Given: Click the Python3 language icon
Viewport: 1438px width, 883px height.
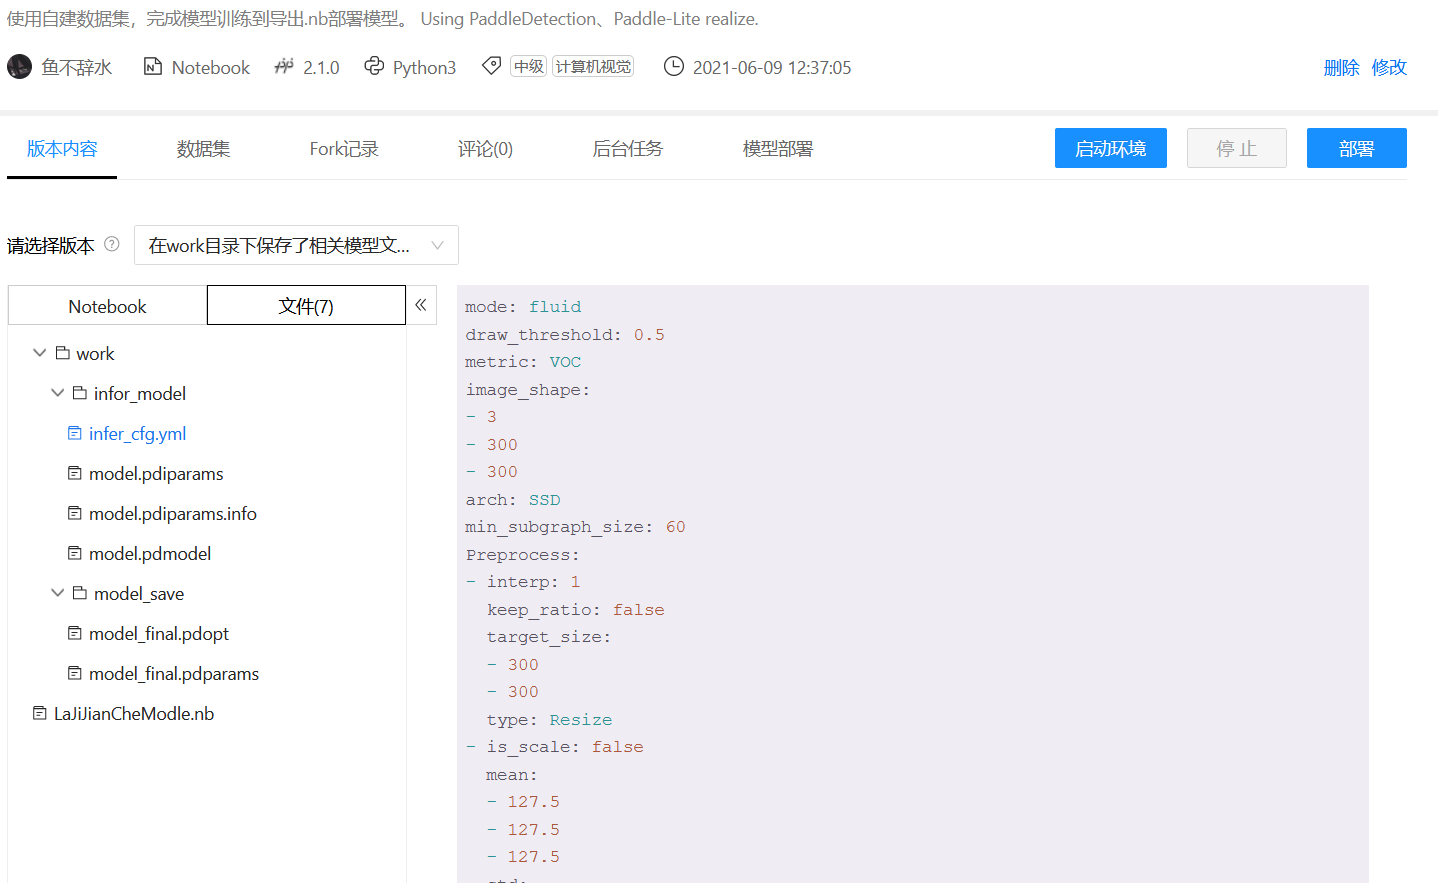Looking at the screenshot, I should pos(375,66).
